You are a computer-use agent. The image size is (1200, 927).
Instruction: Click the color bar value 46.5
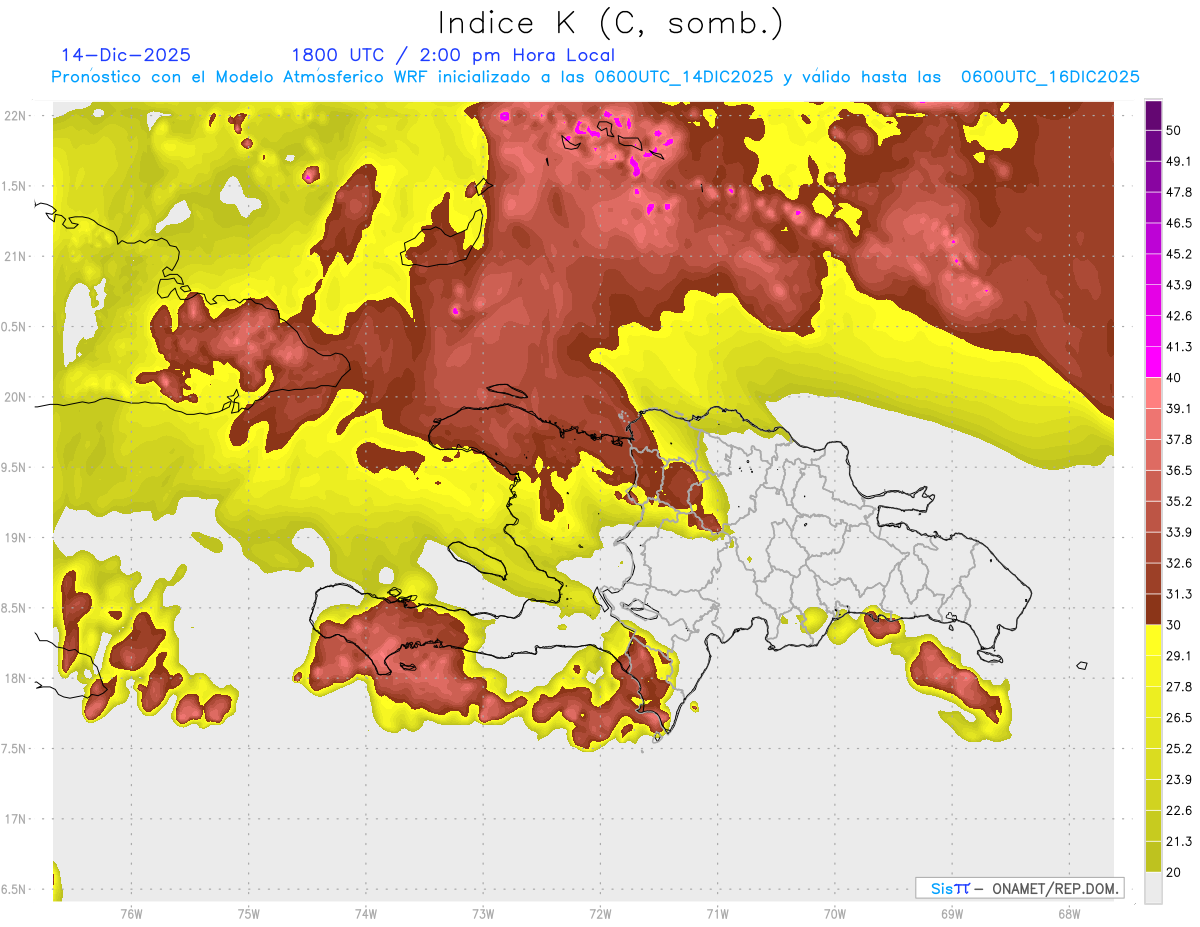coord(1179,223)
